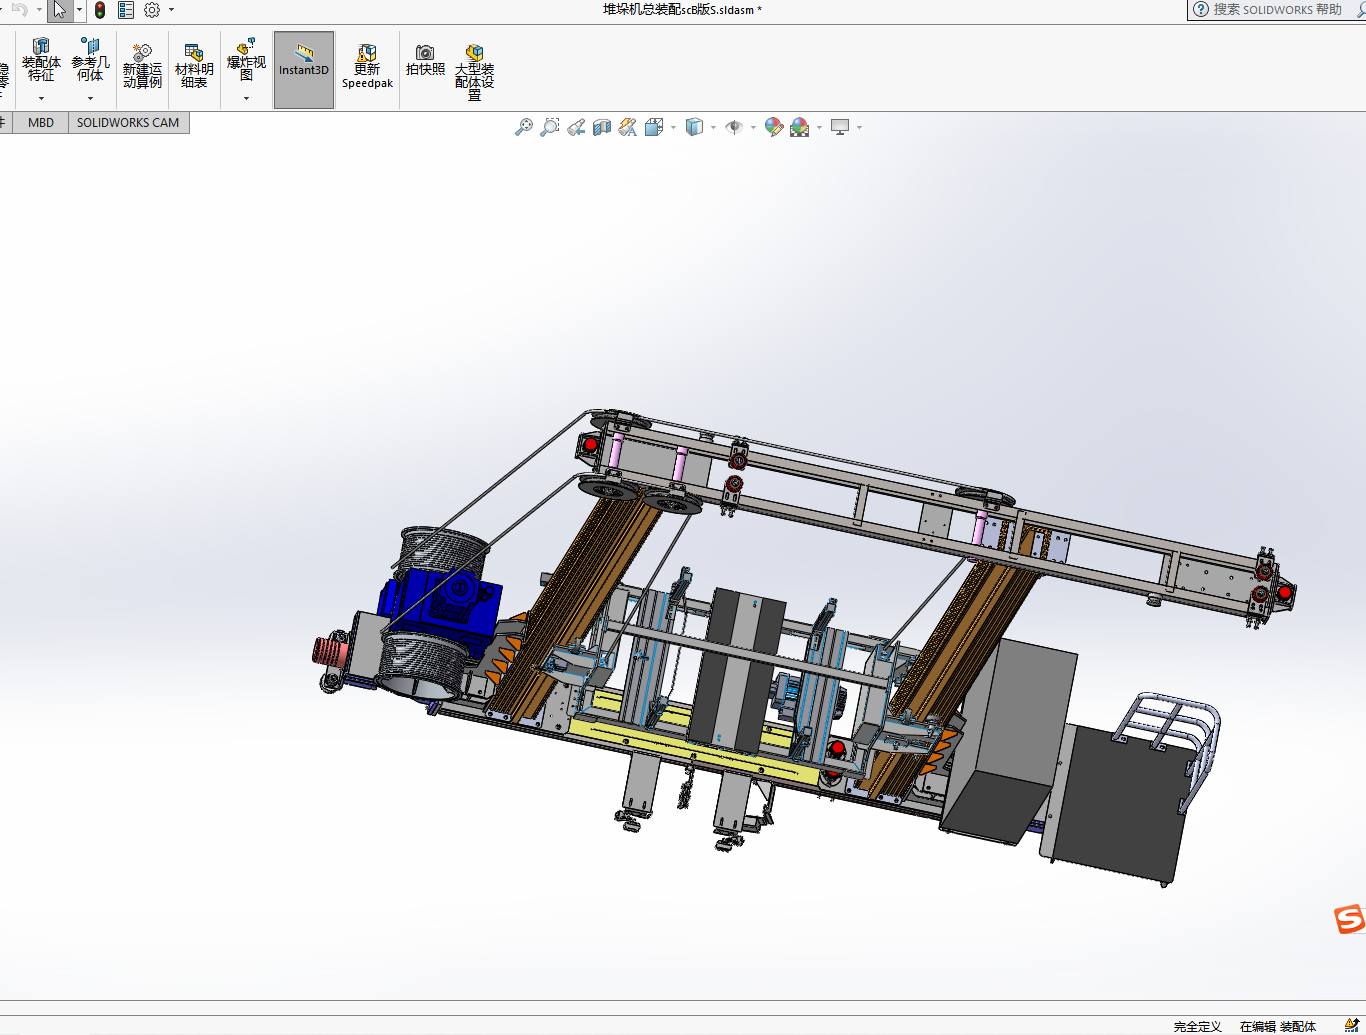Viewport: 1366px width, 1035px height.
Task: Click the help question mark icon
Action: (x=1201, y=9)
